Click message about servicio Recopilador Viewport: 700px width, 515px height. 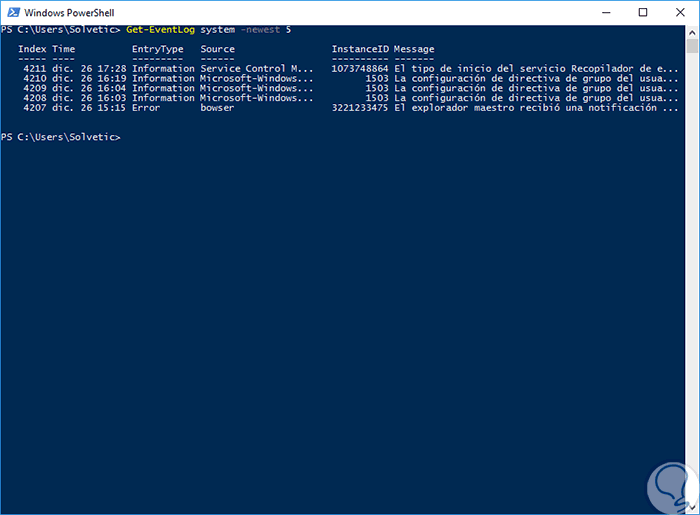tap(536, 69)
